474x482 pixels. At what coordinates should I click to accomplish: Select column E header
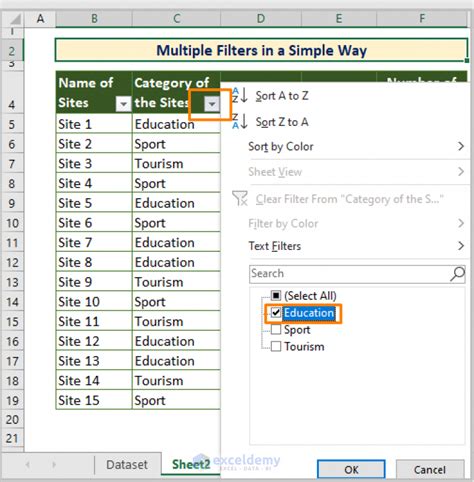(339, 18)
